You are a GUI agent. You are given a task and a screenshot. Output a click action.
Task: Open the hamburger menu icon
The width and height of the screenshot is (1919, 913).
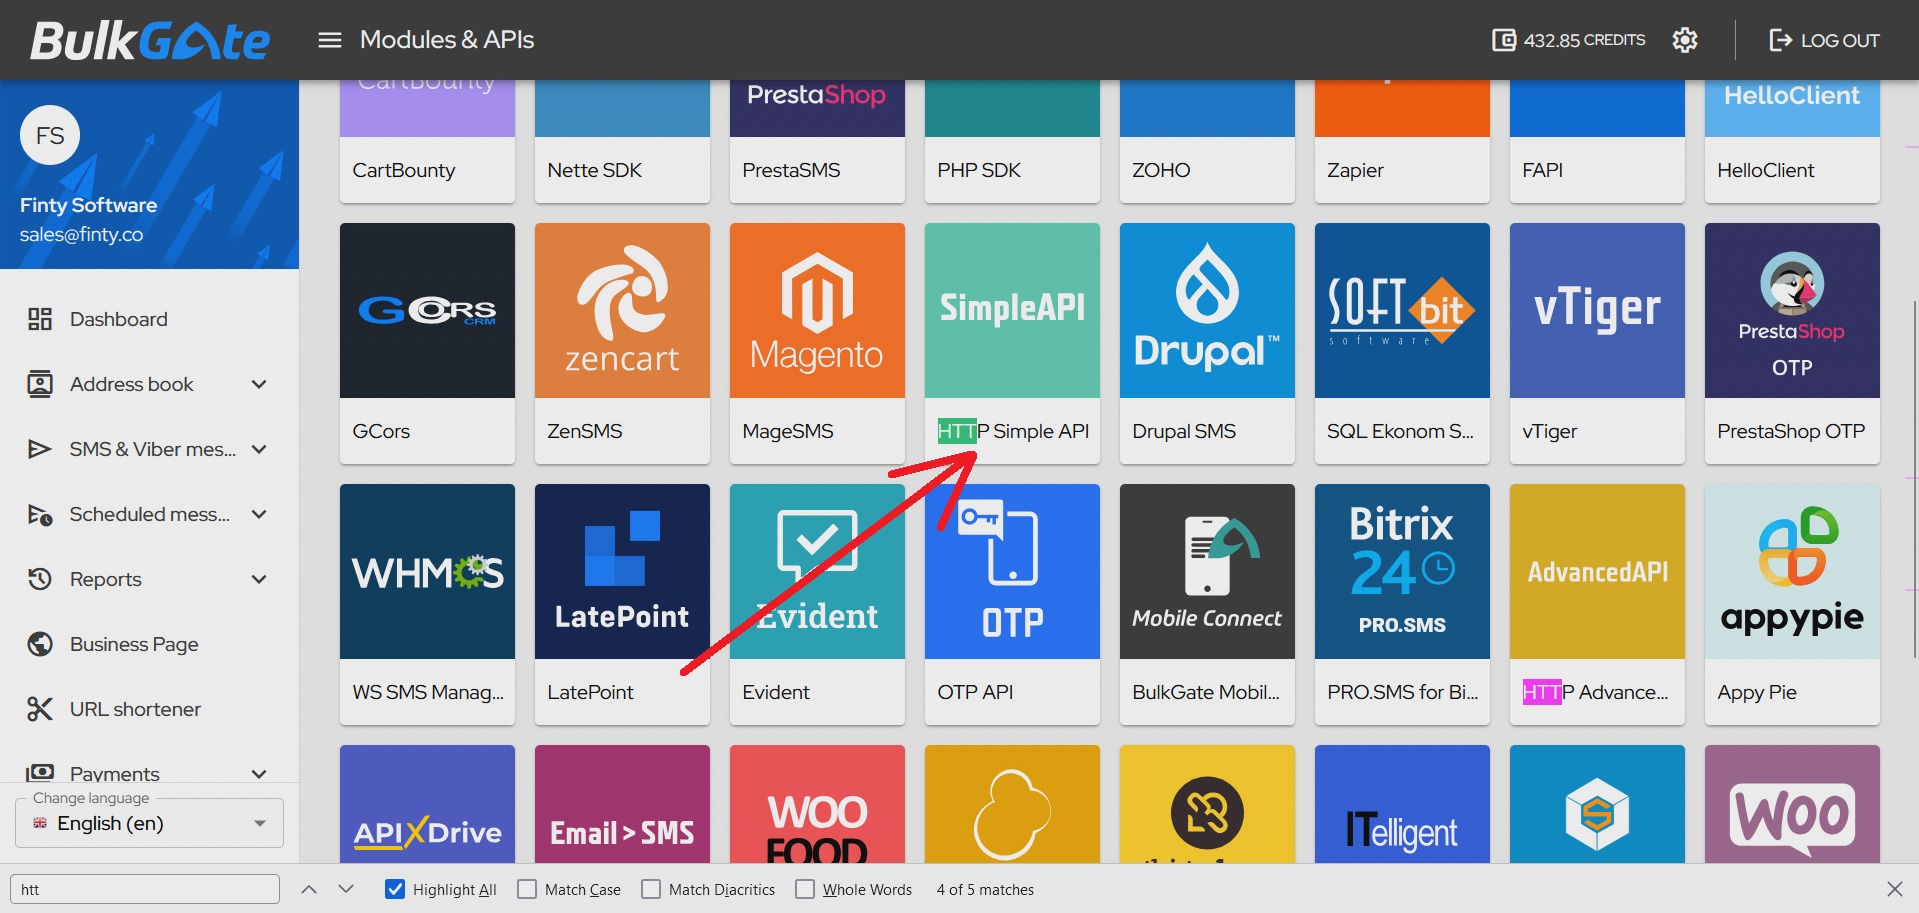pyautogui.click(x=330, y=40)
